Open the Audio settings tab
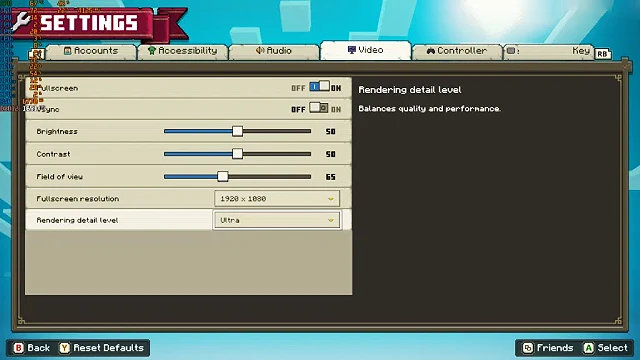 pyautogui.click(x=274, y=51)
